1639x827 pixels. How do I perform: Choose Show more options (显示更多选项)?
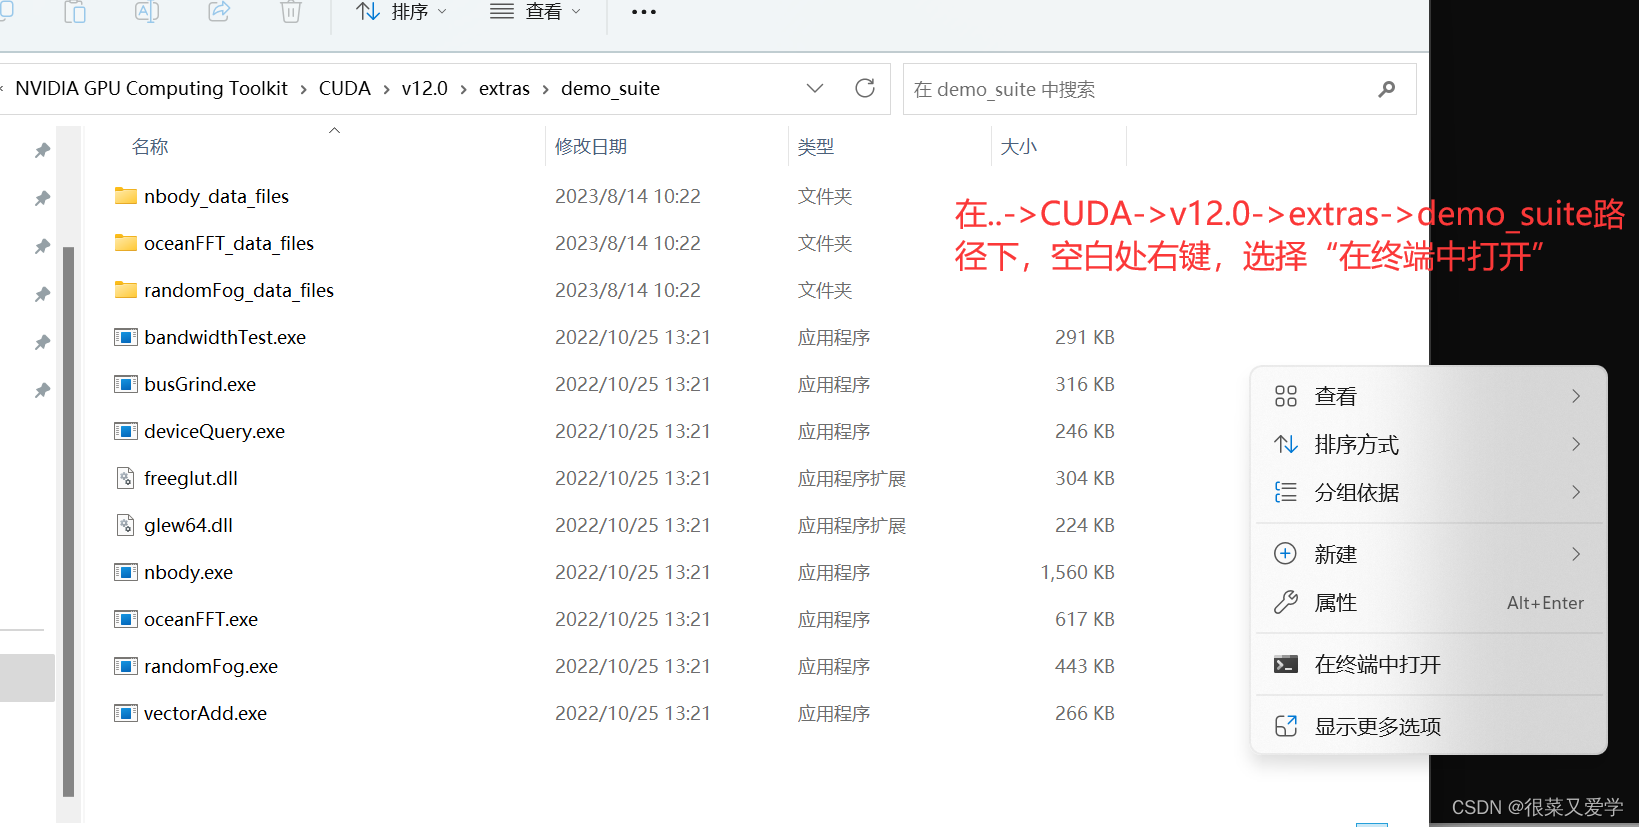pyautogui.click(x=1428, y=726)
